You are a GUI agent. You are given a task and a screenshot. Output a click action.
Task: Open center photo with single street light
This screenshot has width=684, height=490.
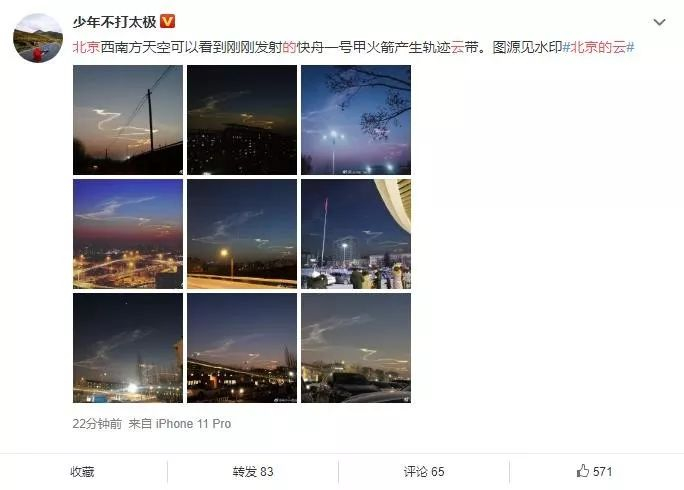pyautogui.click(x=242, y=234)
